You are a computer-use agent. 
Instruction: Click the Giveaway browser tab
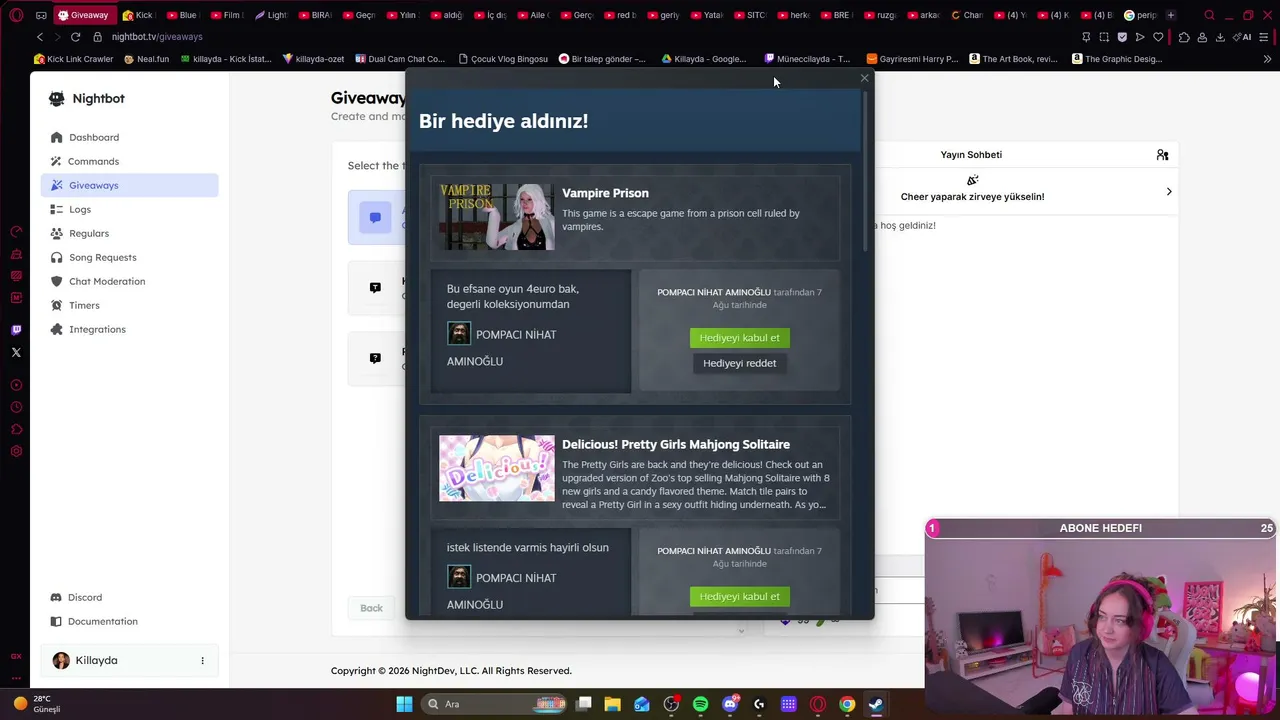tap(83, 15)
